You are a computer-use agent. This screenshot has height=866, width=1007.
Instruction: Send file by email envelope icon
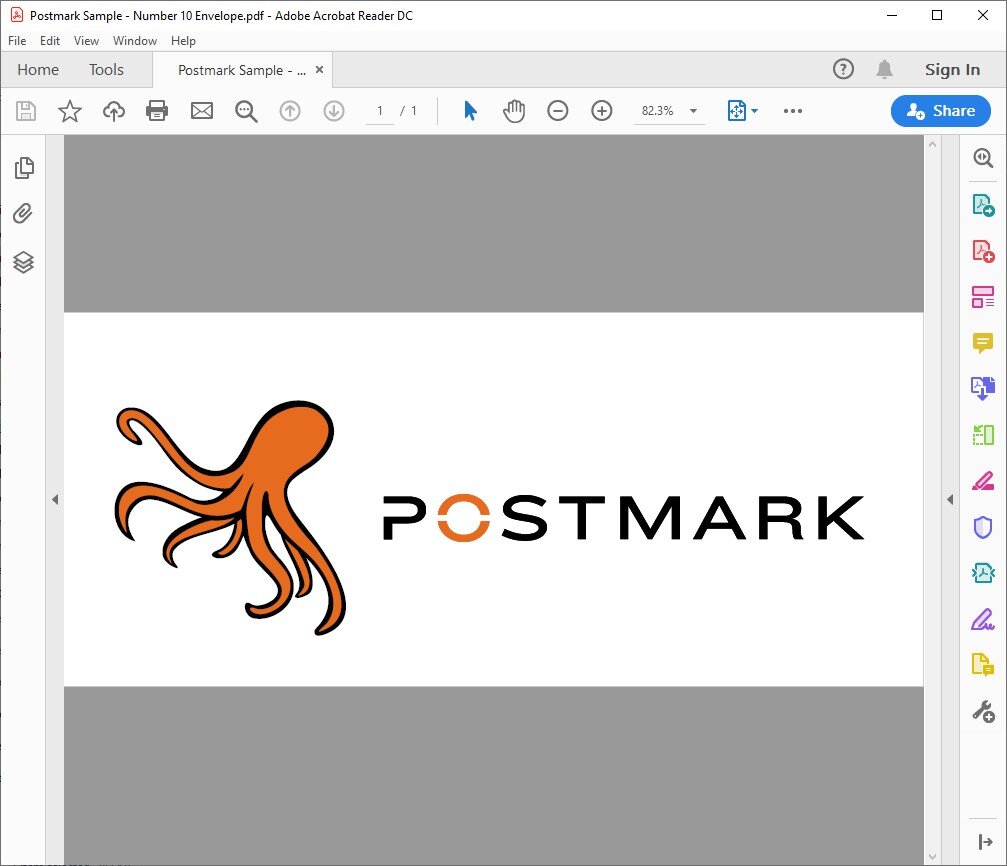[x=202, y=111]
